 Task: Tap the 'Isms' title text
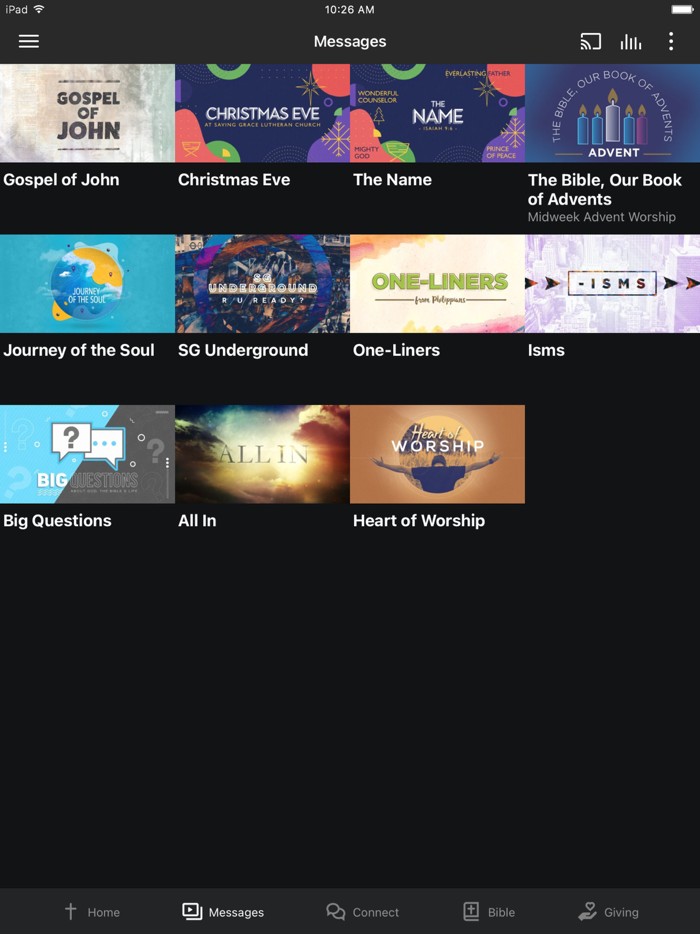click(x=546, y=350)
